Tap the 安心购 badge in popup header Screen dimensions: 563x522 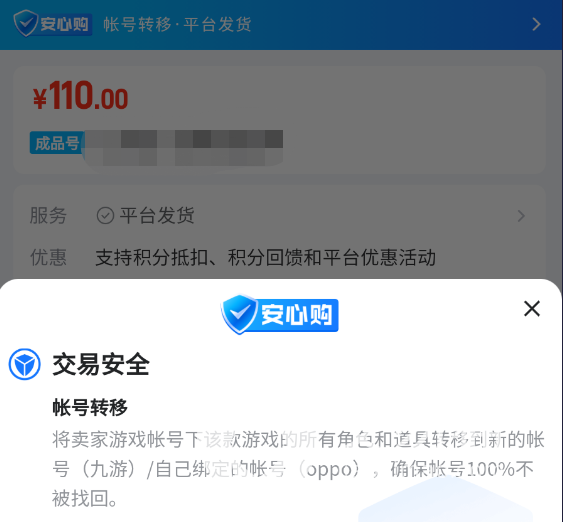[280, 315]
